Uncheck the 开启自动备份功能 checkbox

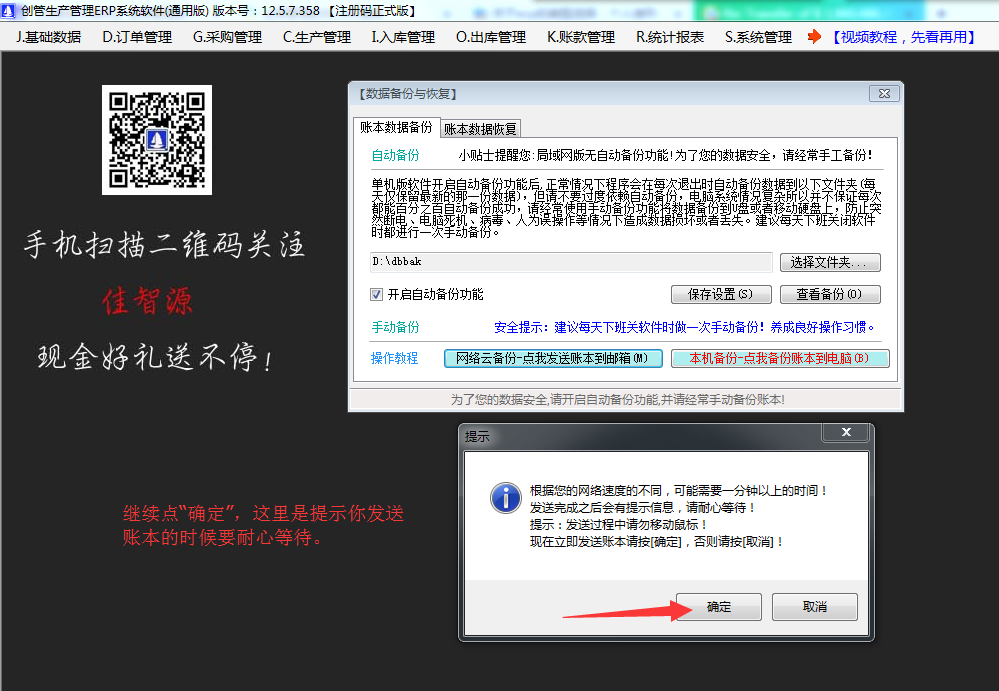[374, 294]
